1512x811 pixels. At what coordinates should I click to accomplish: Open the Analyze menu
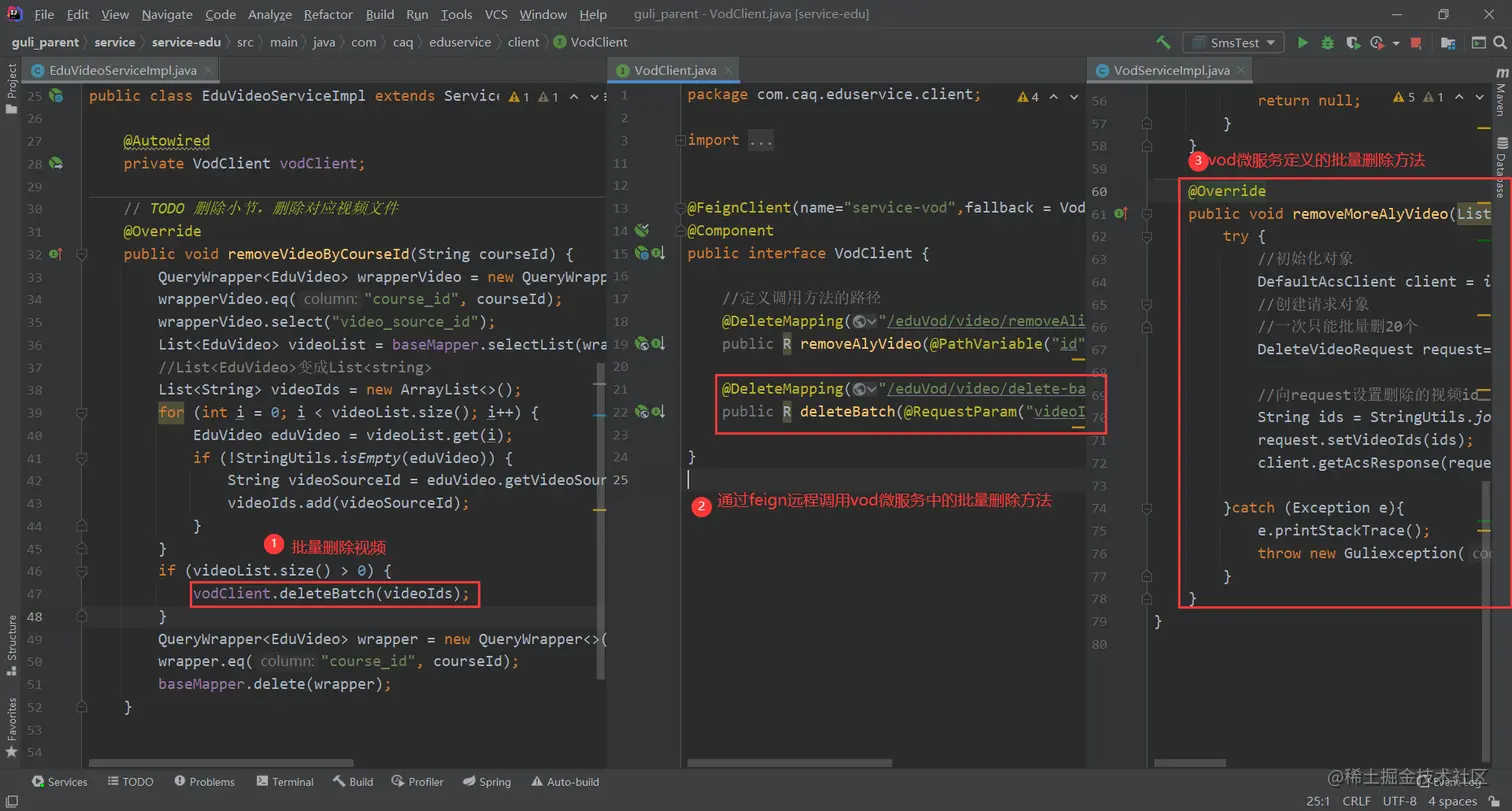[269, 15]
